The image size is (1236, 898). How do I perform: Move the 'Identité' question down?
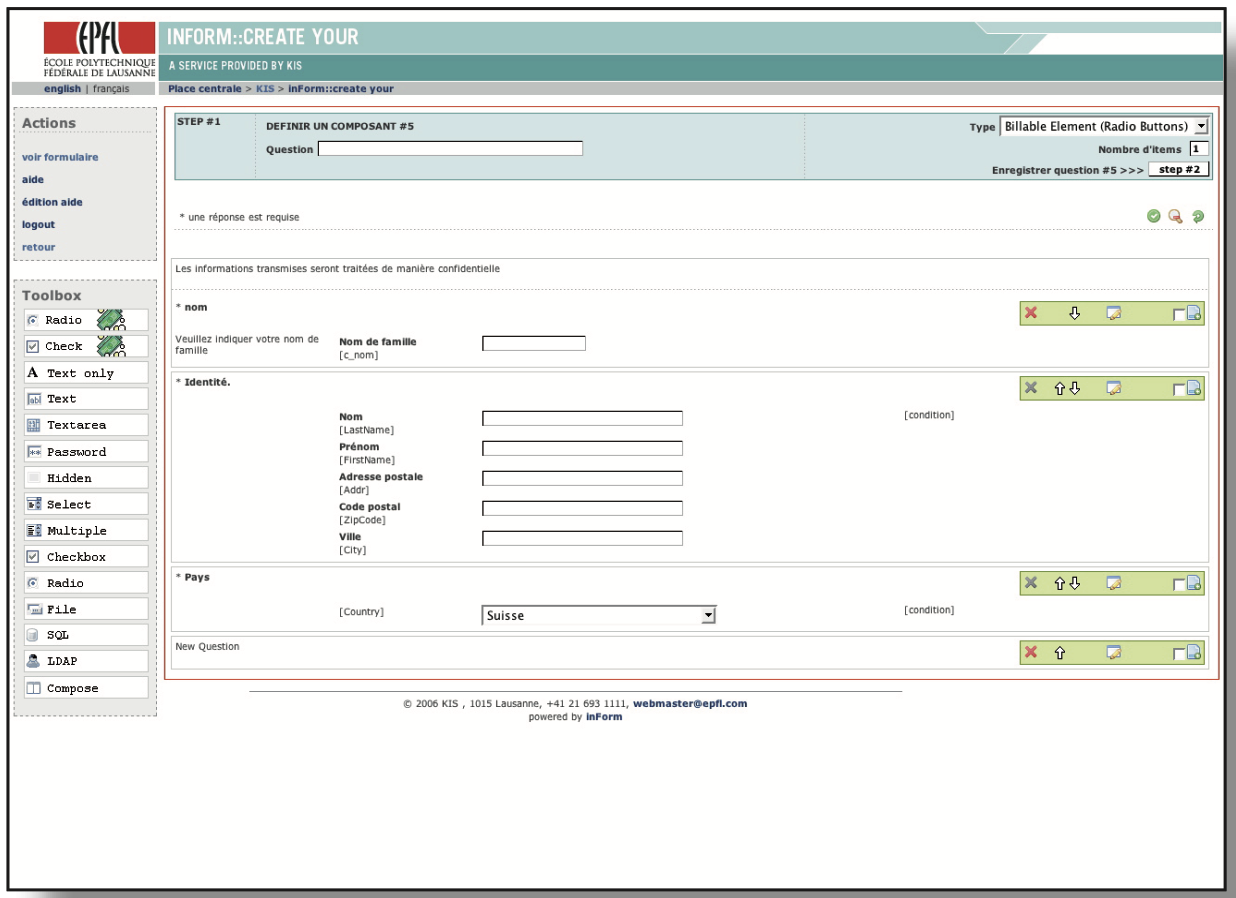click(x=1075, y=388)
